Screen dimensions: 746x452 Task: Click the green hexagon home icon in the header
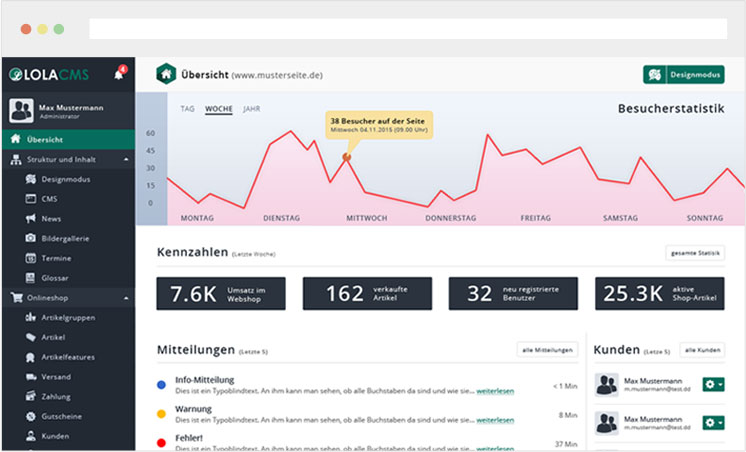[x=166, y=74]
